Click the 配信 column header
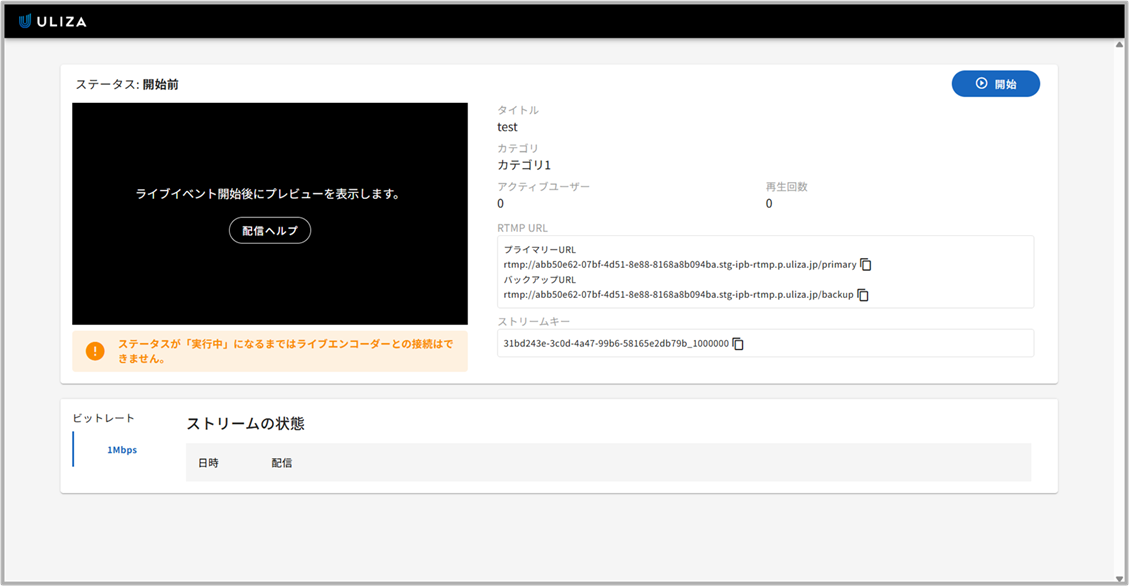 282,463
